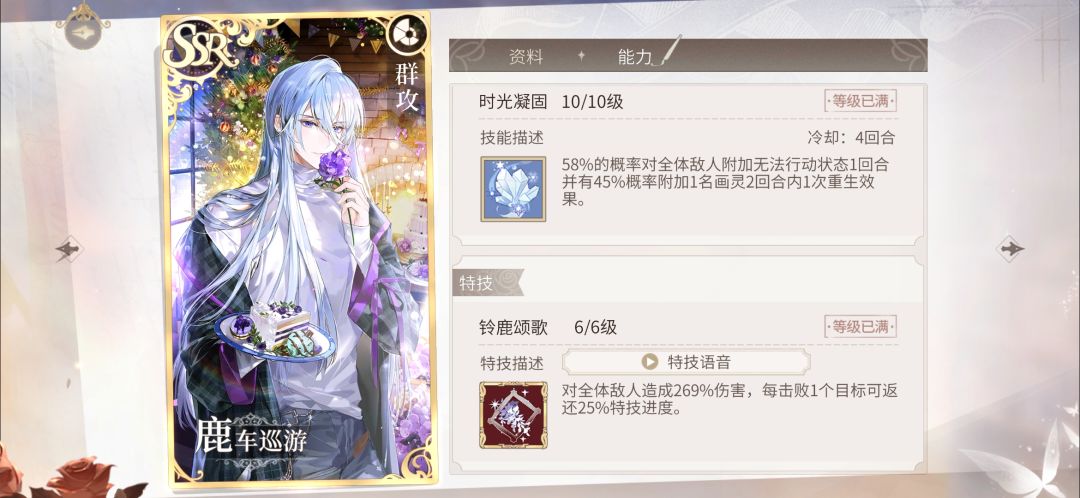
Task: Click 等级已满 button for 铃鹿颂歌
Action: point(861,326)
